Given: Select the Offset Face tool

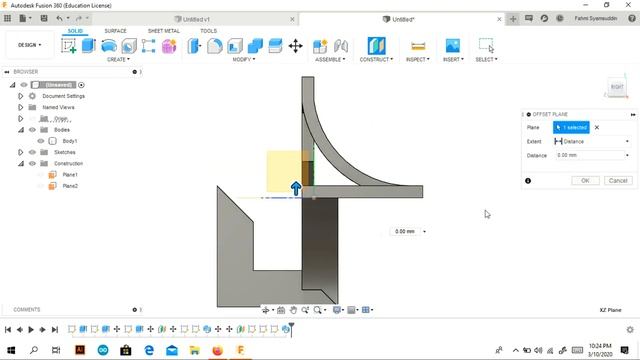Looking at the screenshot, I should click(276, 46).
